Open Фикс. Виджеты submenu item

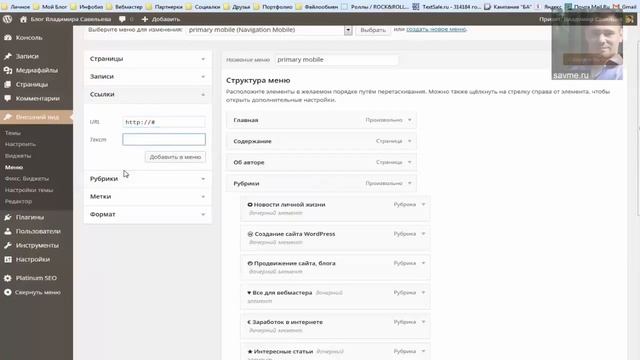coord(27,179)
